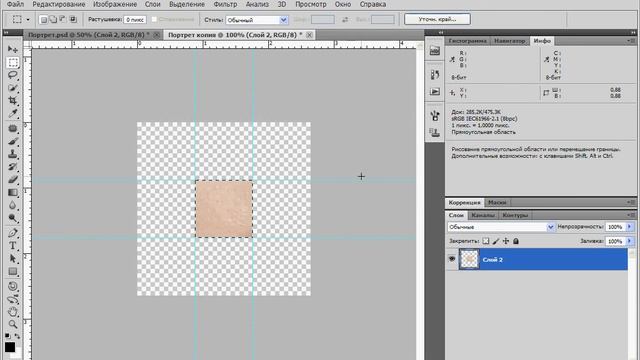Select the Gradient tool
The width and height of the screenshot is (640, 360).
(x=13, y=192)
